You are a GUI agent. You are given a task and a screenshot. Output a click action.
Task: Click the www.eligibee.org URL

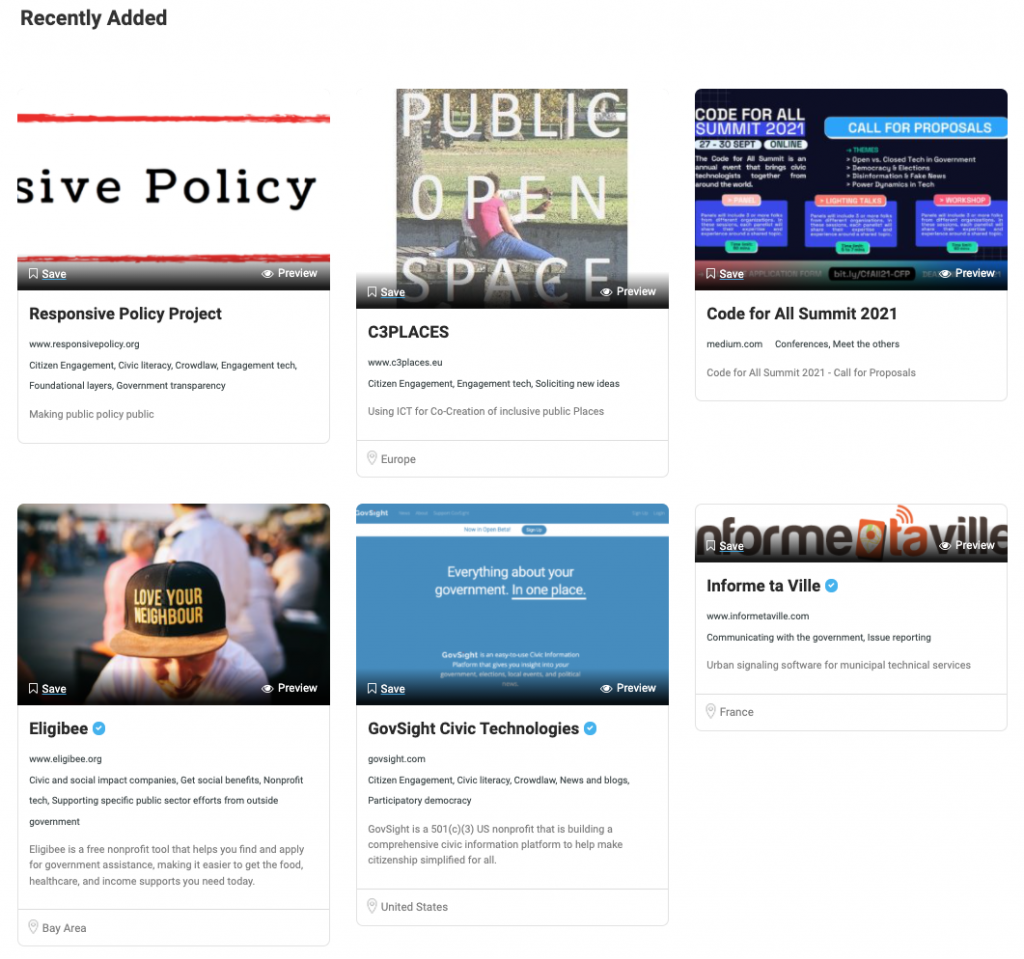pos(65,759)
